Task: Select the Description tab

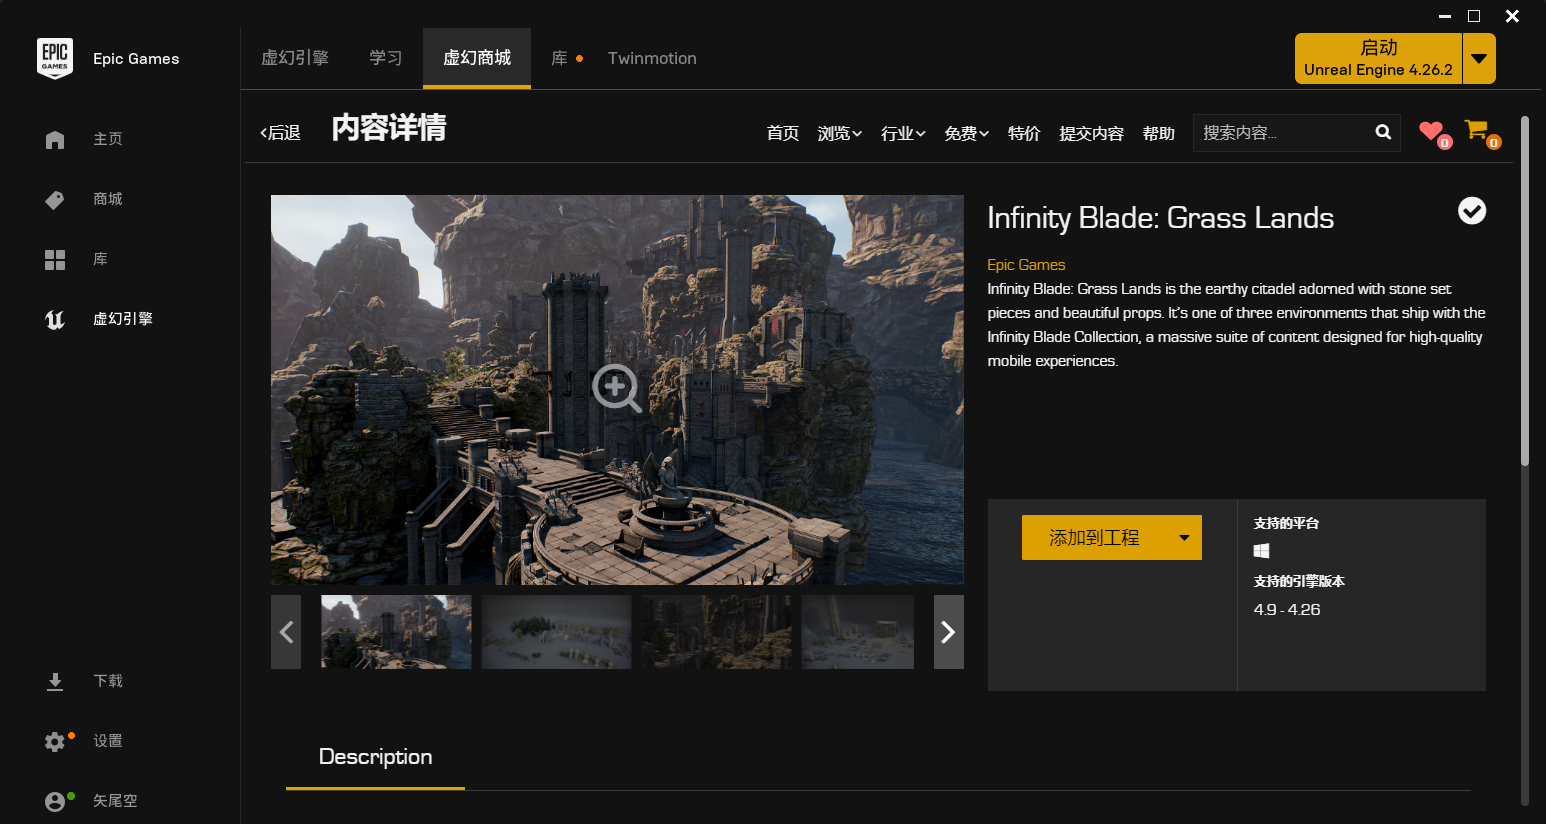Action: [375, 757]
